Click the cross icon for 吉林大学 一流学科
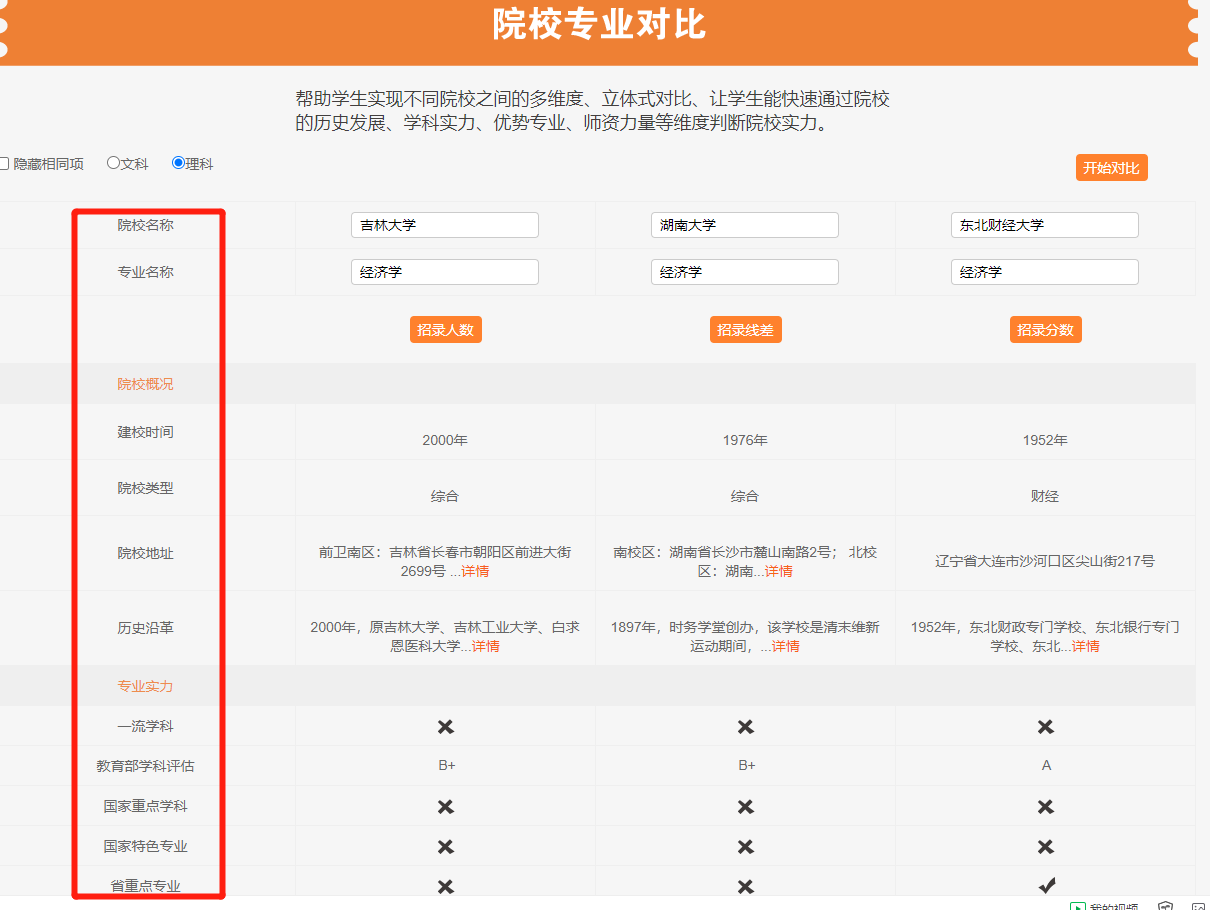 (445, 726)
